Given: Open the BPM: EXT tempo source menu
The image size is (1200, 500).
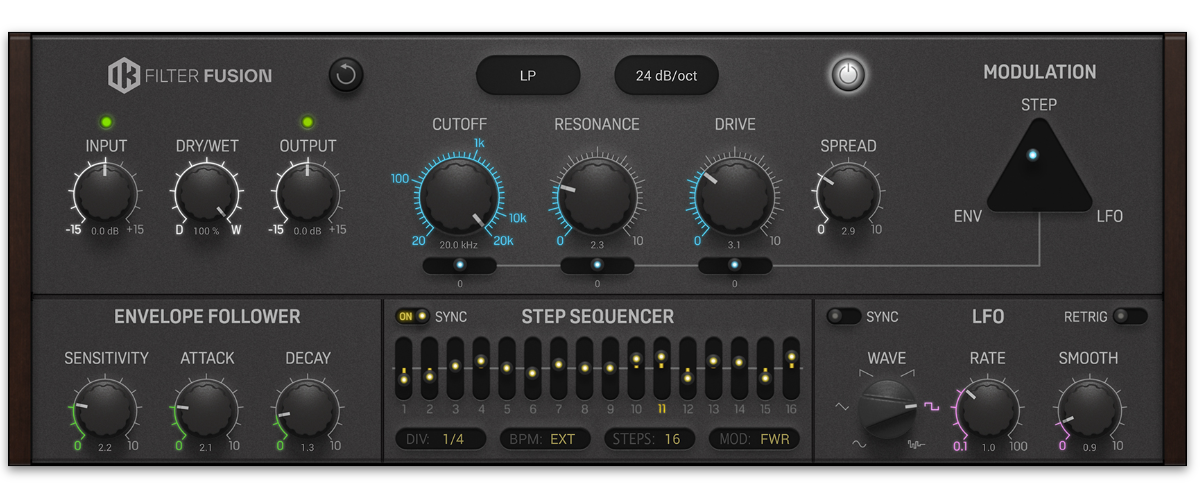Looking at the screenshot, I should coord(545,438).
